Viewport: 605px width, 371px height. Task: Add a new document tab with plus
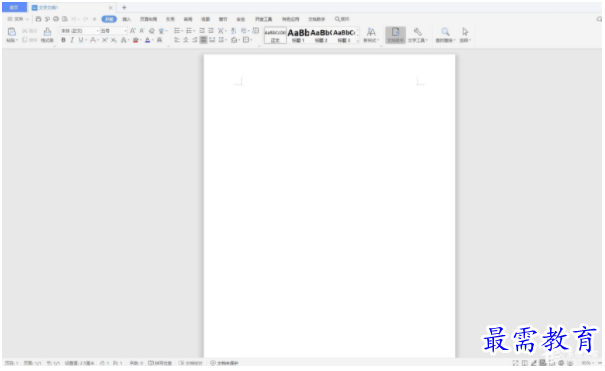pyautogui.click(x=124, y=7)
